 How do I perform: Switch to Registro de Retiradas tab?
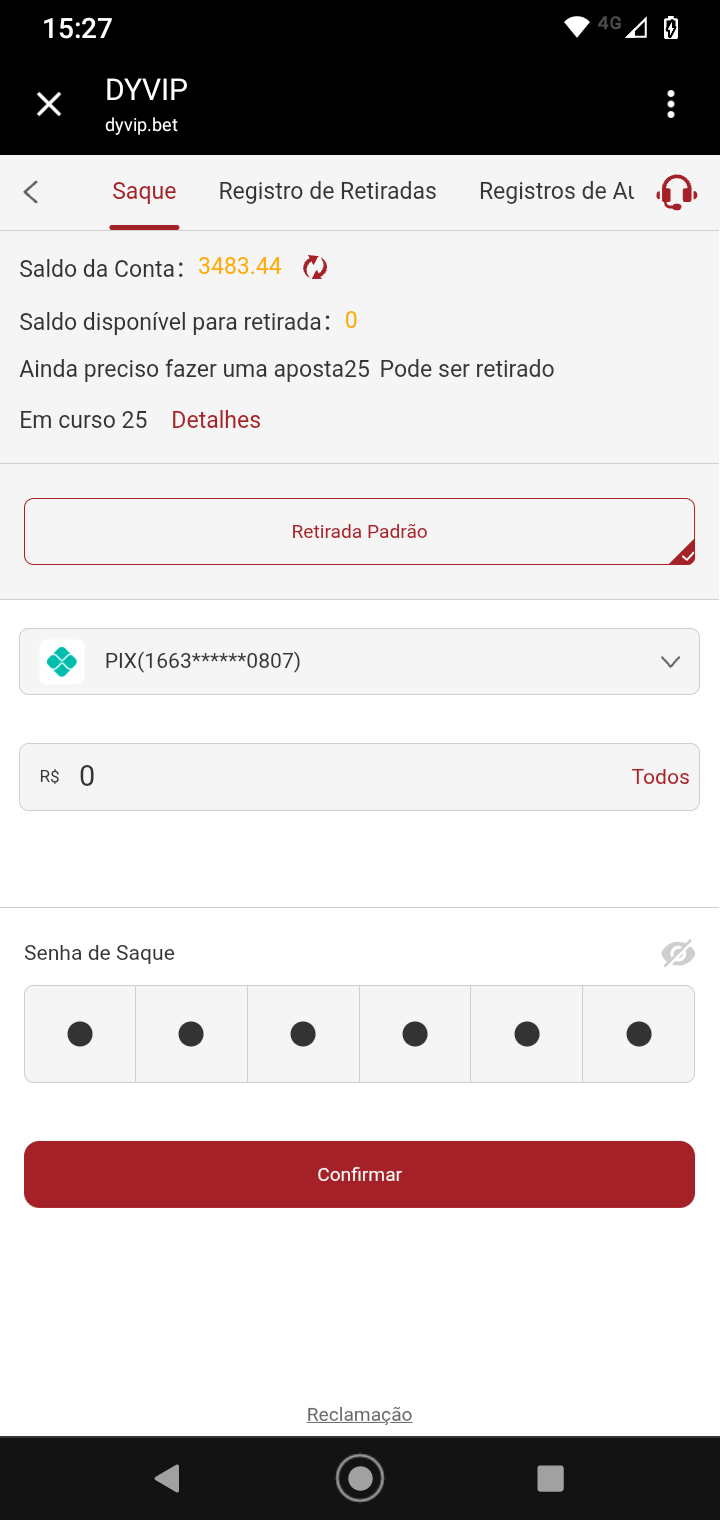coord(327,191)
